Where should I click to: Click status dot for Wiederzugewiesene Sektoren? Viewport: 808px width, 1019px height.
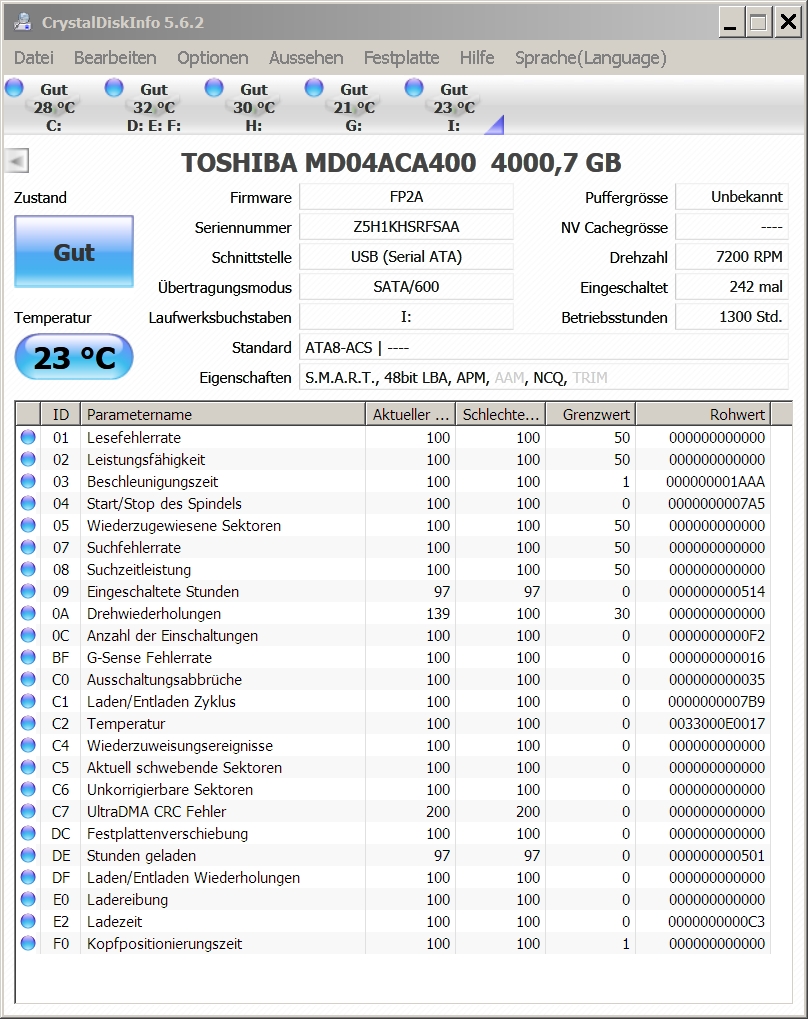click(x=28, y=525)
